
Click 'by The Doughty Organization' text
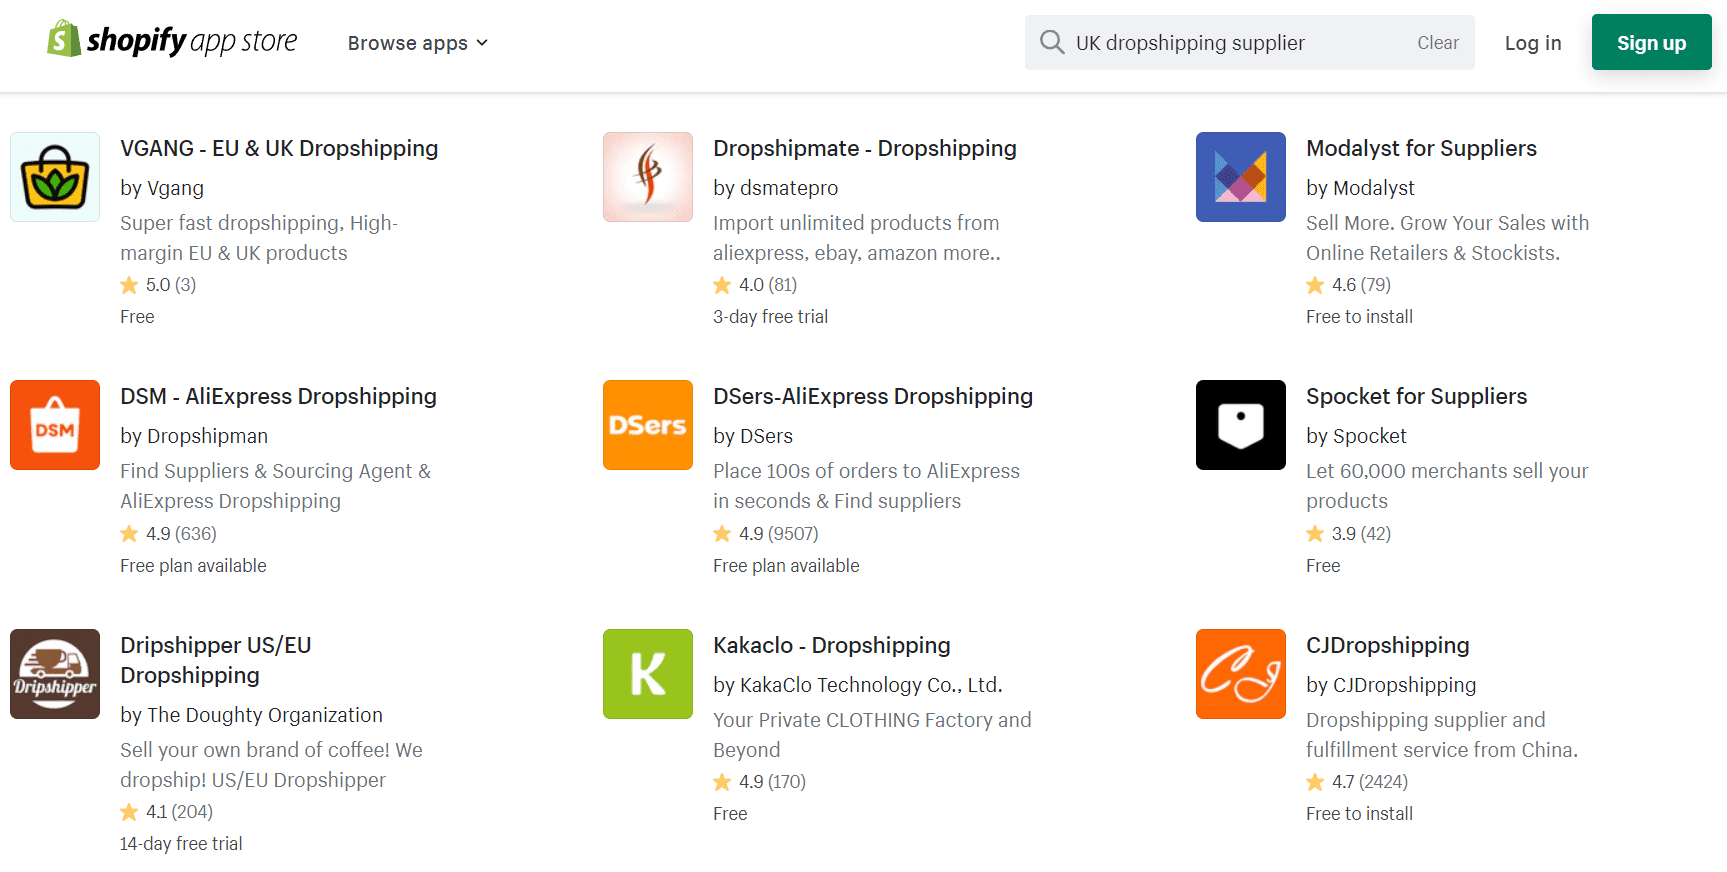[x=251, y=715]
